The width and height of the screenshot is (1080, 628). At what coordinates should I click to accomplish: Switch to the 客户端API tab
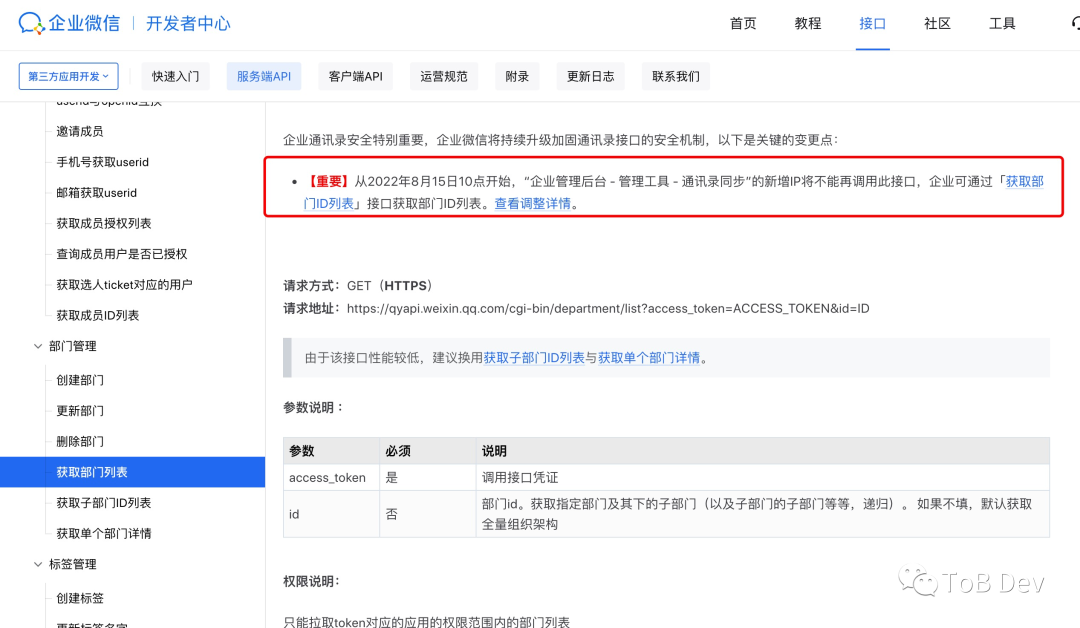(x=355, y=75)
